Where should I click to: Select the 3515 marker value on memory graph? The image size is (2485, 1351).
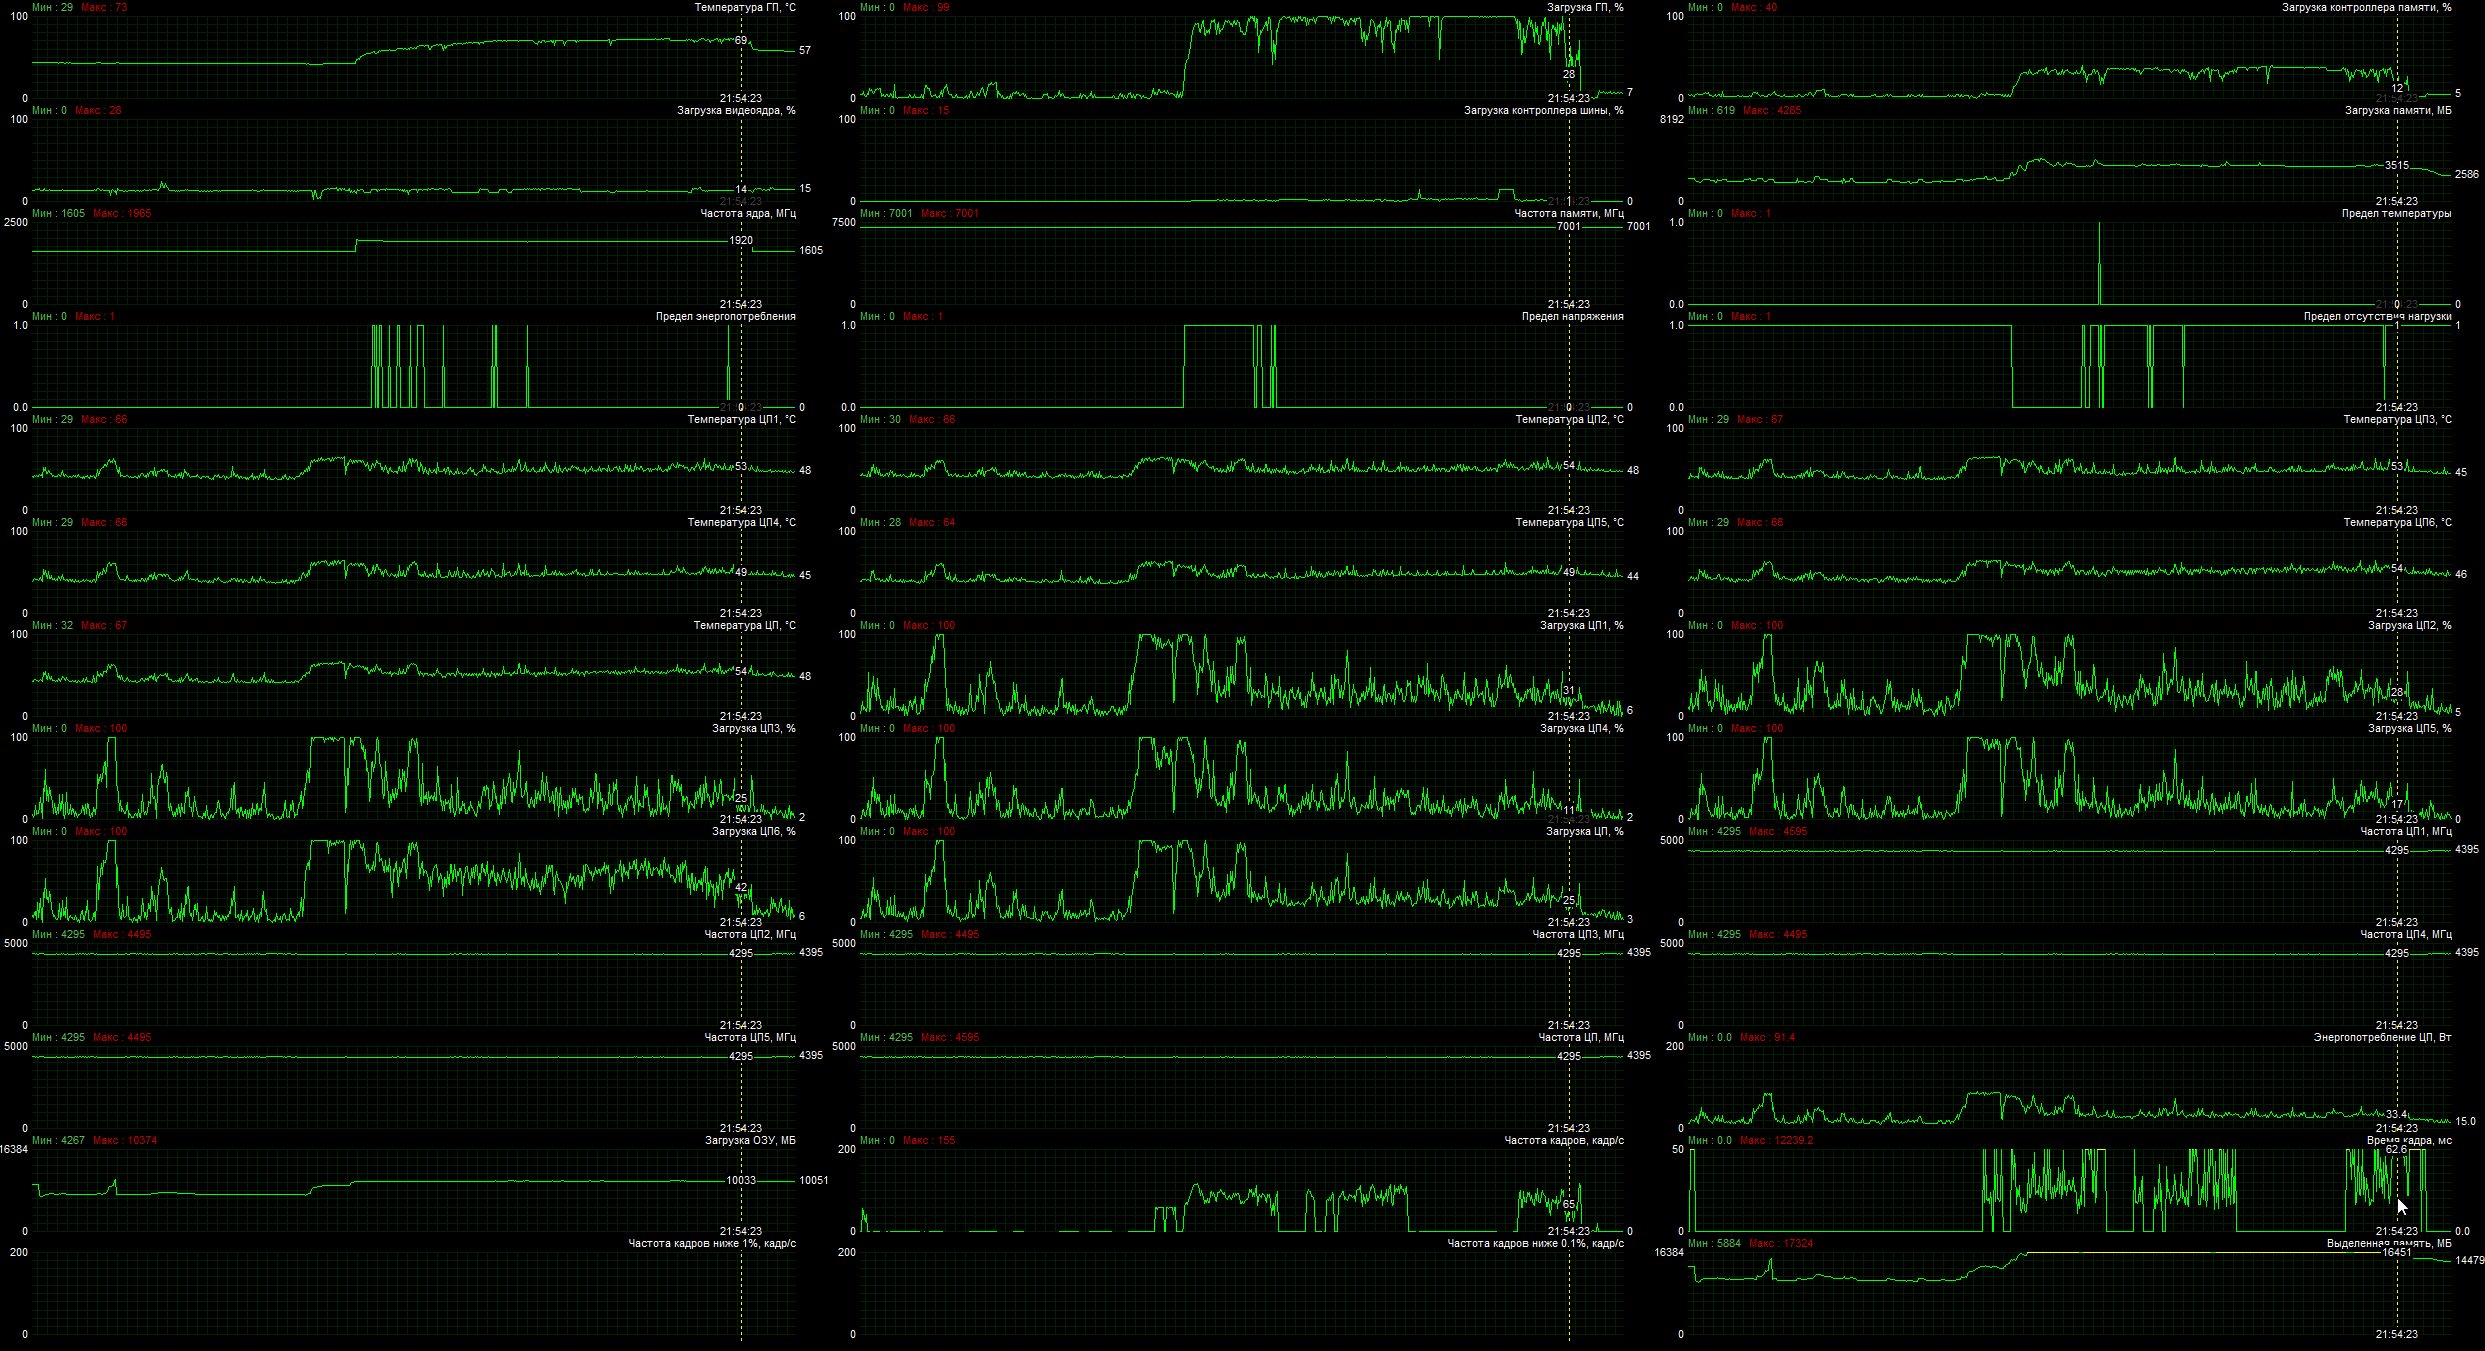2397,165
